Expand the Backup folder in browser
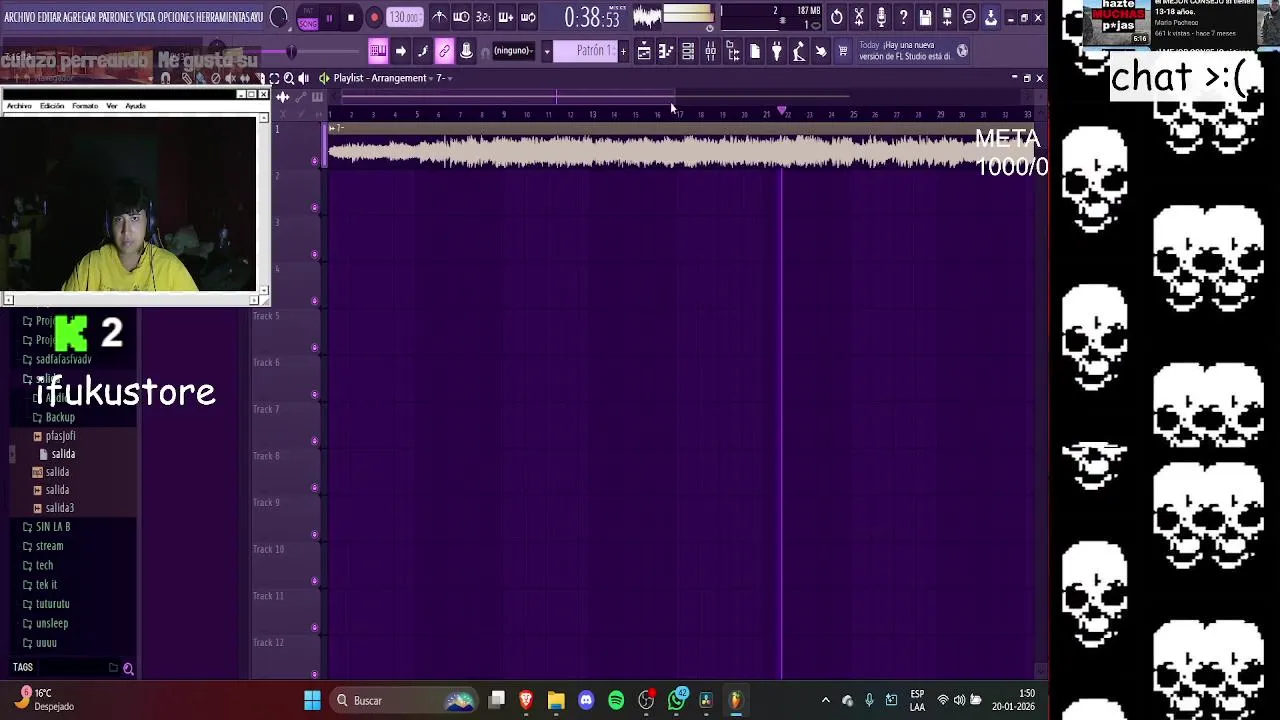 pyautogui.click(x=54, y=417)
